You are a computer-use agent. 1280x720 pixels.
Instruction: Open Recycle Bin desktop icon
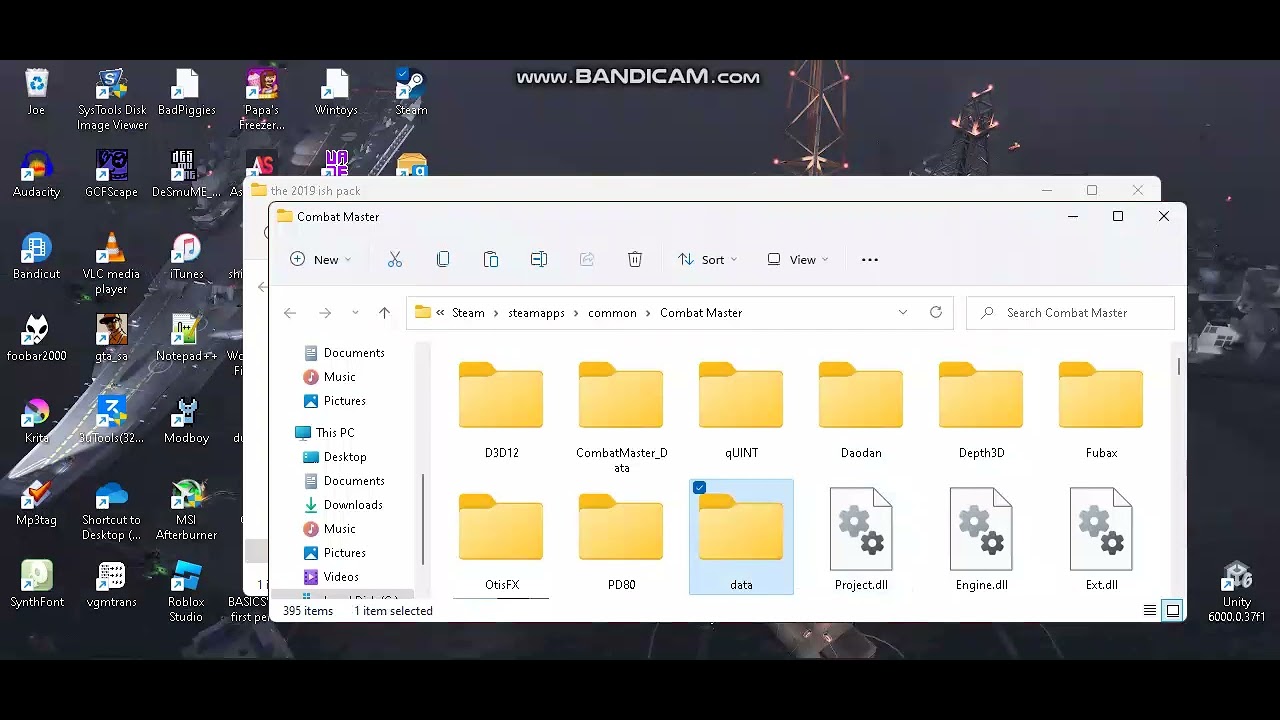tap(36, 92)
